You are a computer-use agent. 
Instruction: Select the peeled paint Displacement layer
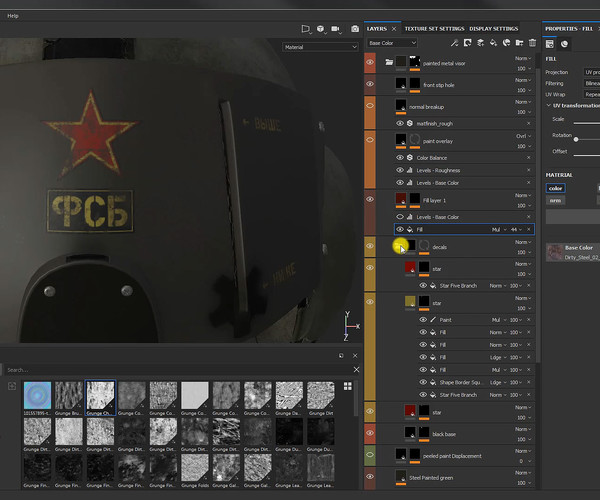[x=450, y=456]
